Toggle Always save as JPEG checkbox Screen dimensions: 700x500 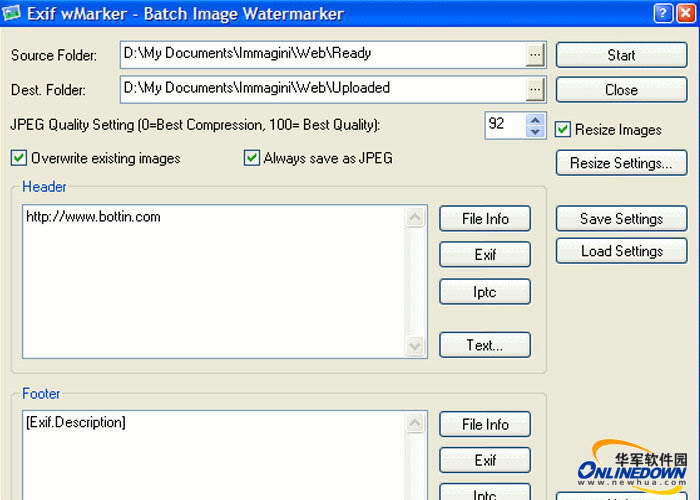point(252,158)
